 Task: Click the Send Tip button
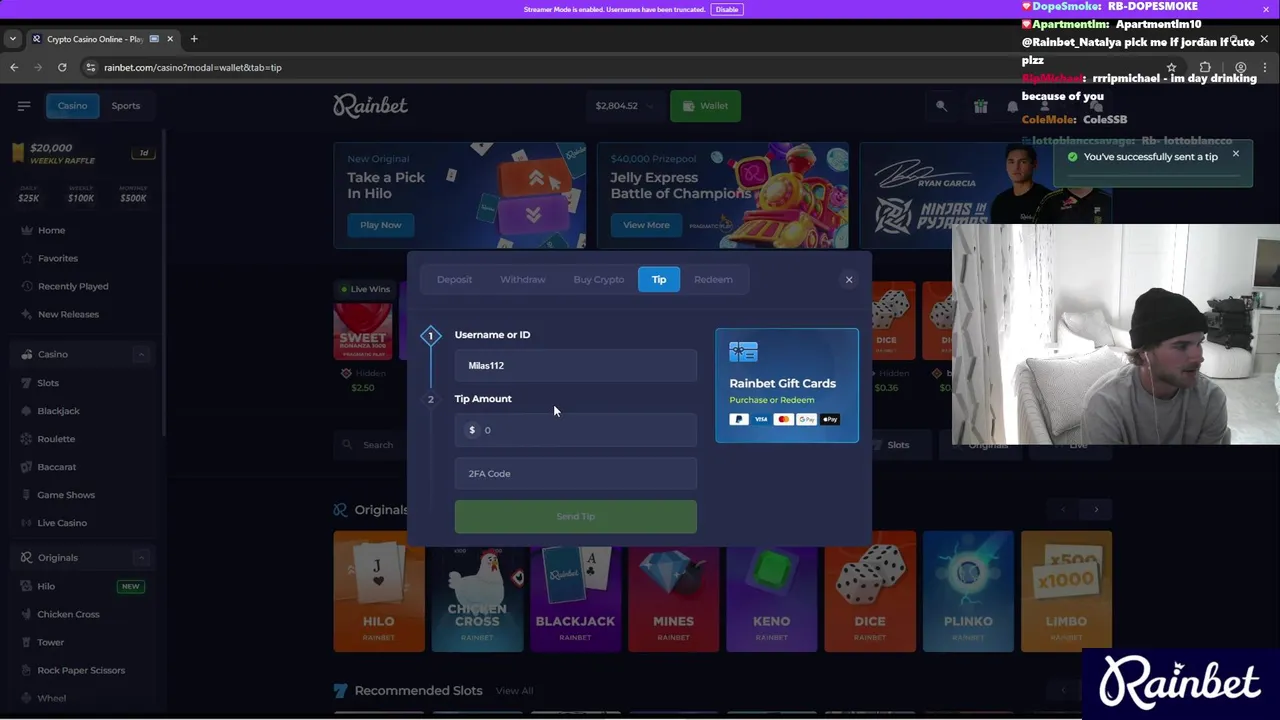click(576, 517)
